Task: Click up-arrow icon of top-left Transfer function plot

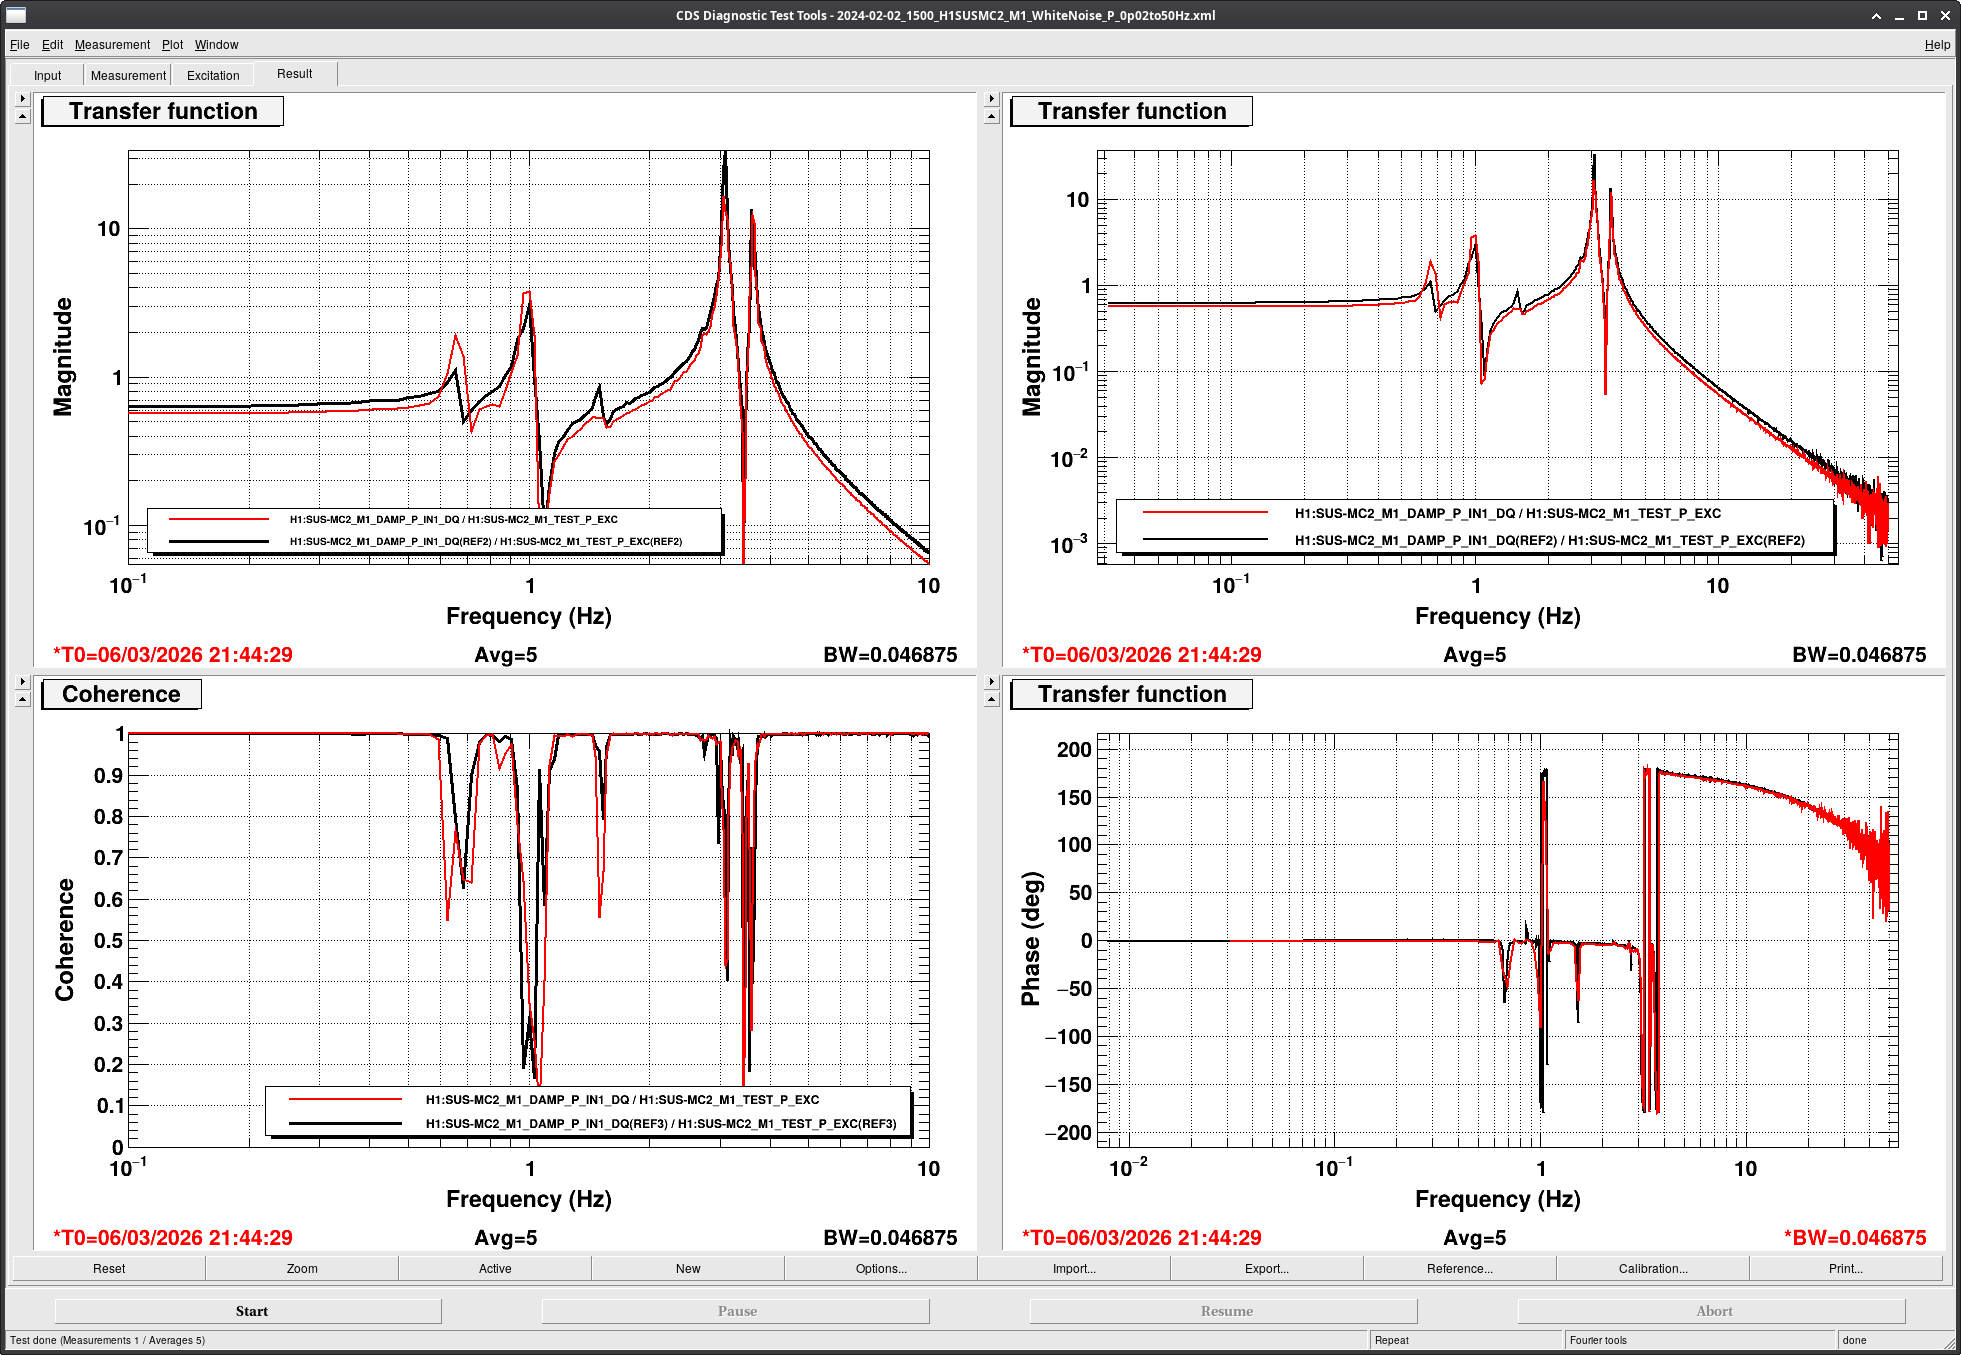Action: [23, 116]
